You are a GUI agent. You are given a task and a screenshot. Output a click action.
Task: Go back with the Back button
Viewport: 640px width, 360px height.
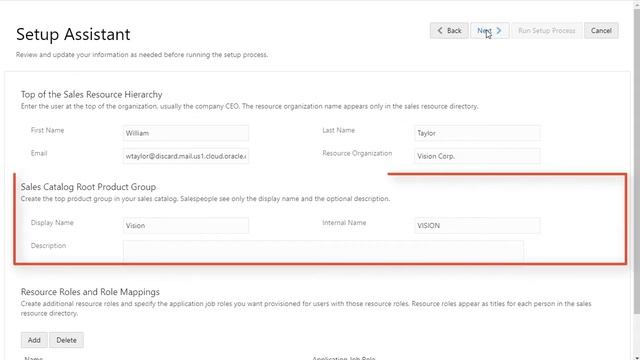[449, 31]
